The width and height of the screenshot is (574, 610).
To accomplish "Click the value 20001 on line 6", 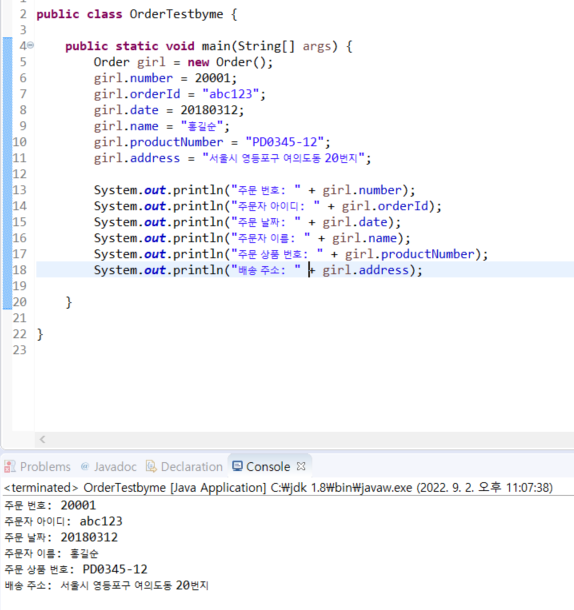I will [x=212, y=78].
